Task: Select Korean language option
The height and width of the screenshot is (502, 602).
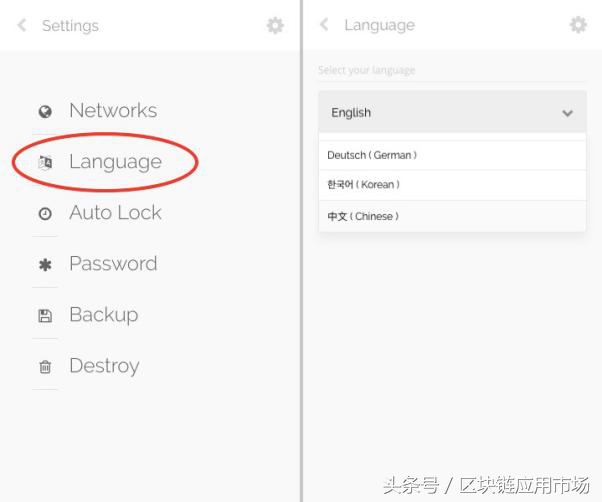Action: click(x=452, y=185)
